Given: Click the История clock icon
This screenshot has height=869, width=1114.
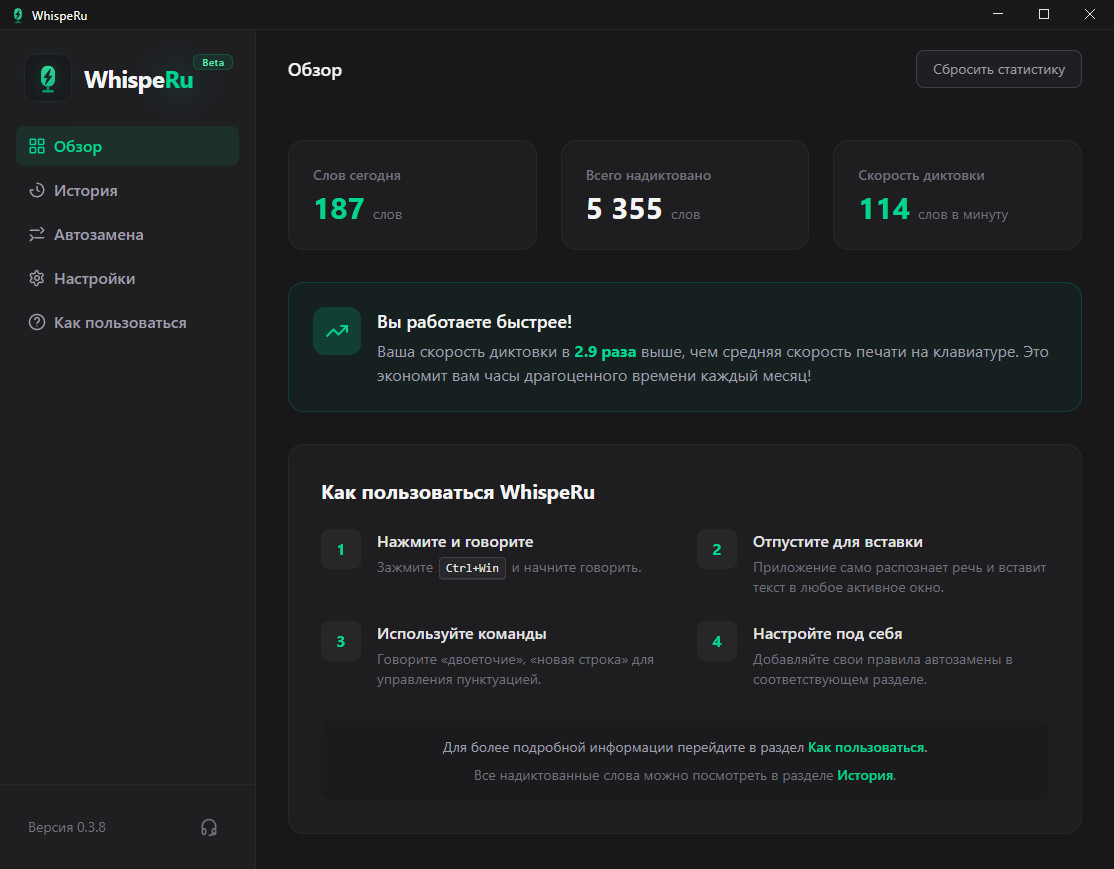Looking at the screenshot, I should click(x=37, y=190).
